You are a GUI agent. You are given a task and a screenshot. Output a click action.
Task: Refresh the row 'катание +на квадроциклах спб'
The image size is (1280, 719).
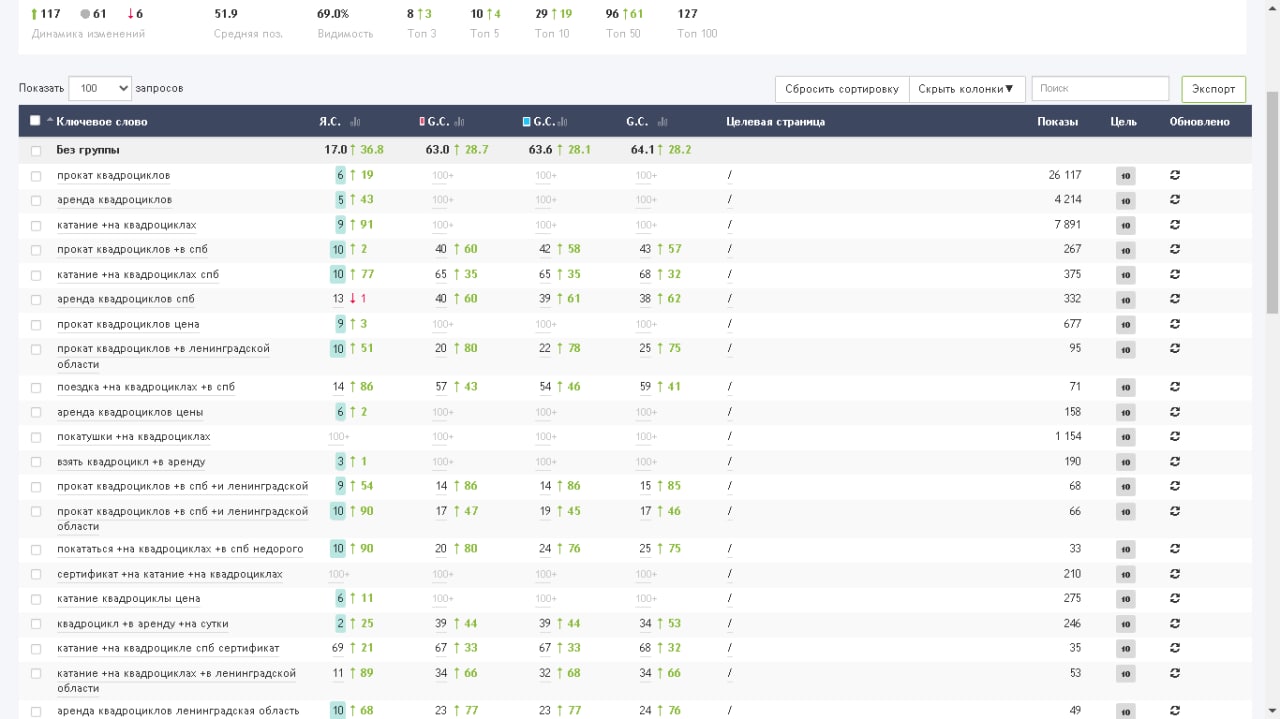point(1175,274)
